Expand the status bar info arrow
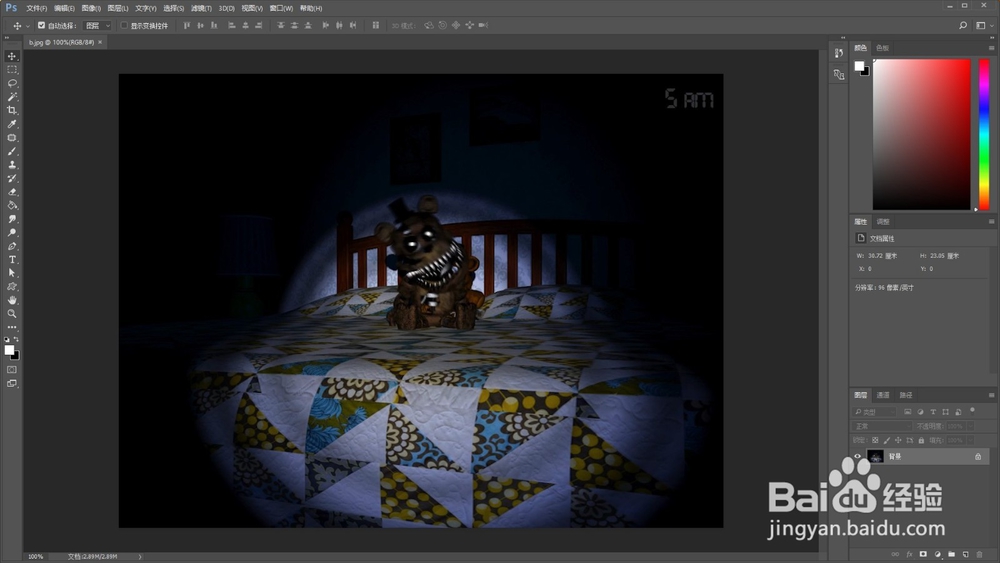This screenshot has width=1000, height=563. coord(140,557)
